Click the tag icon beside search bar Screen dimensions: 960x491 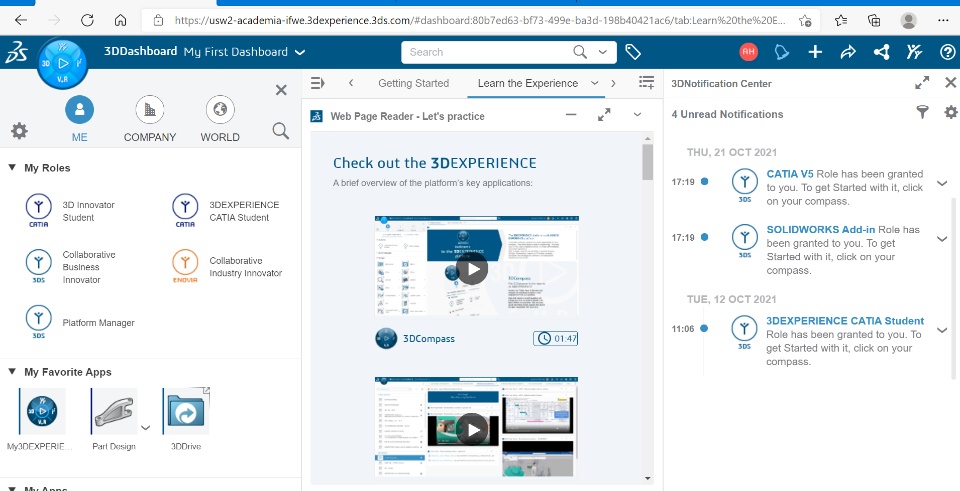(632, 52)
